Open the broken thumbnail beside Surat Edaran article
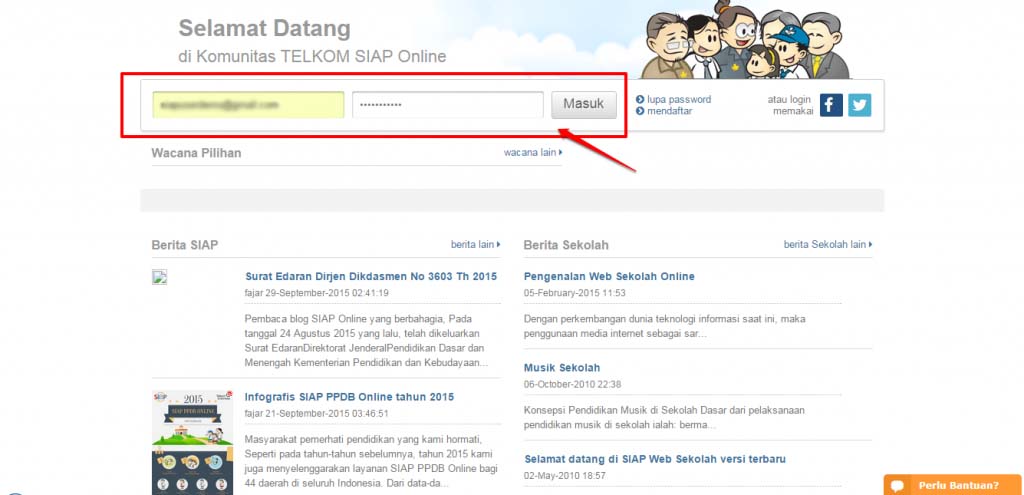1024x495 pixels. pos(159,278)
